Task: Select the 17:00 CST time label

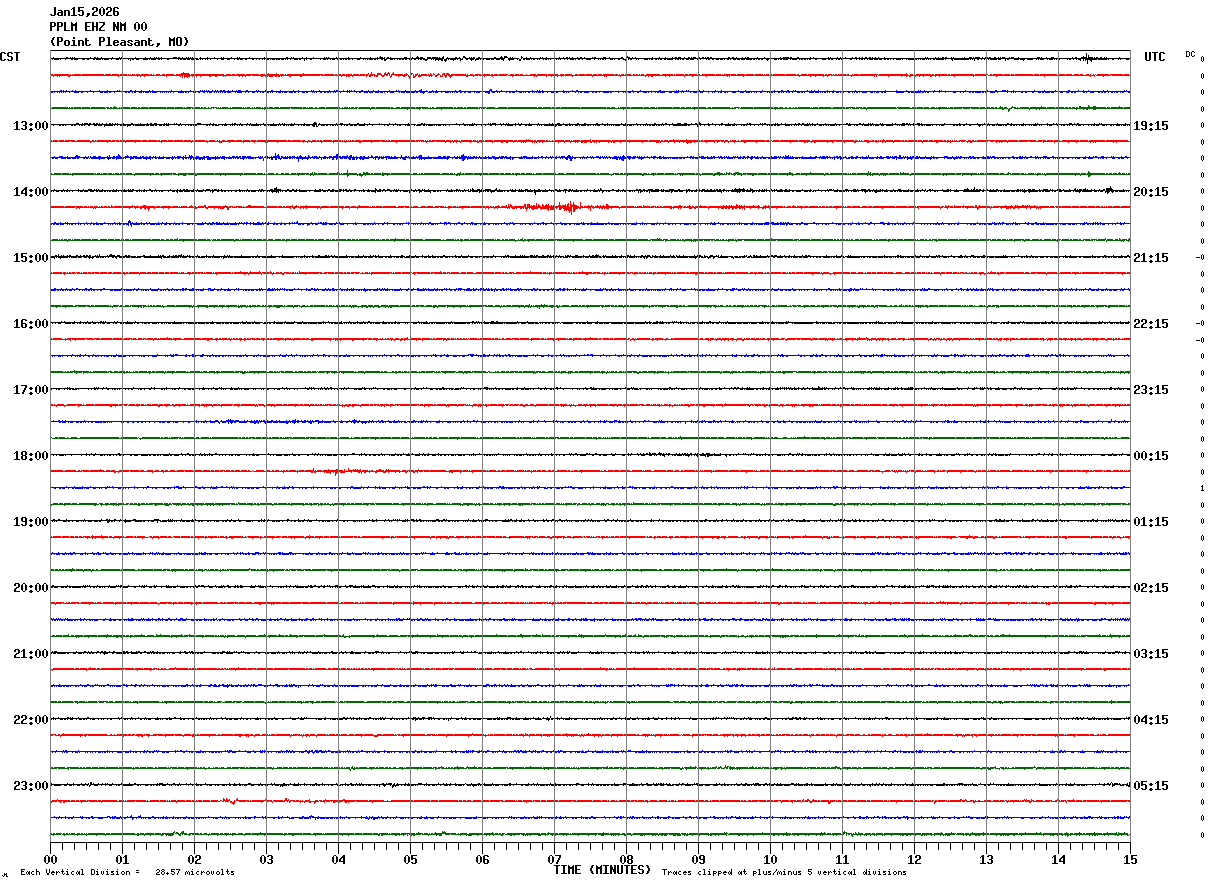Action: pyautogui.click(x=30, y=390)
